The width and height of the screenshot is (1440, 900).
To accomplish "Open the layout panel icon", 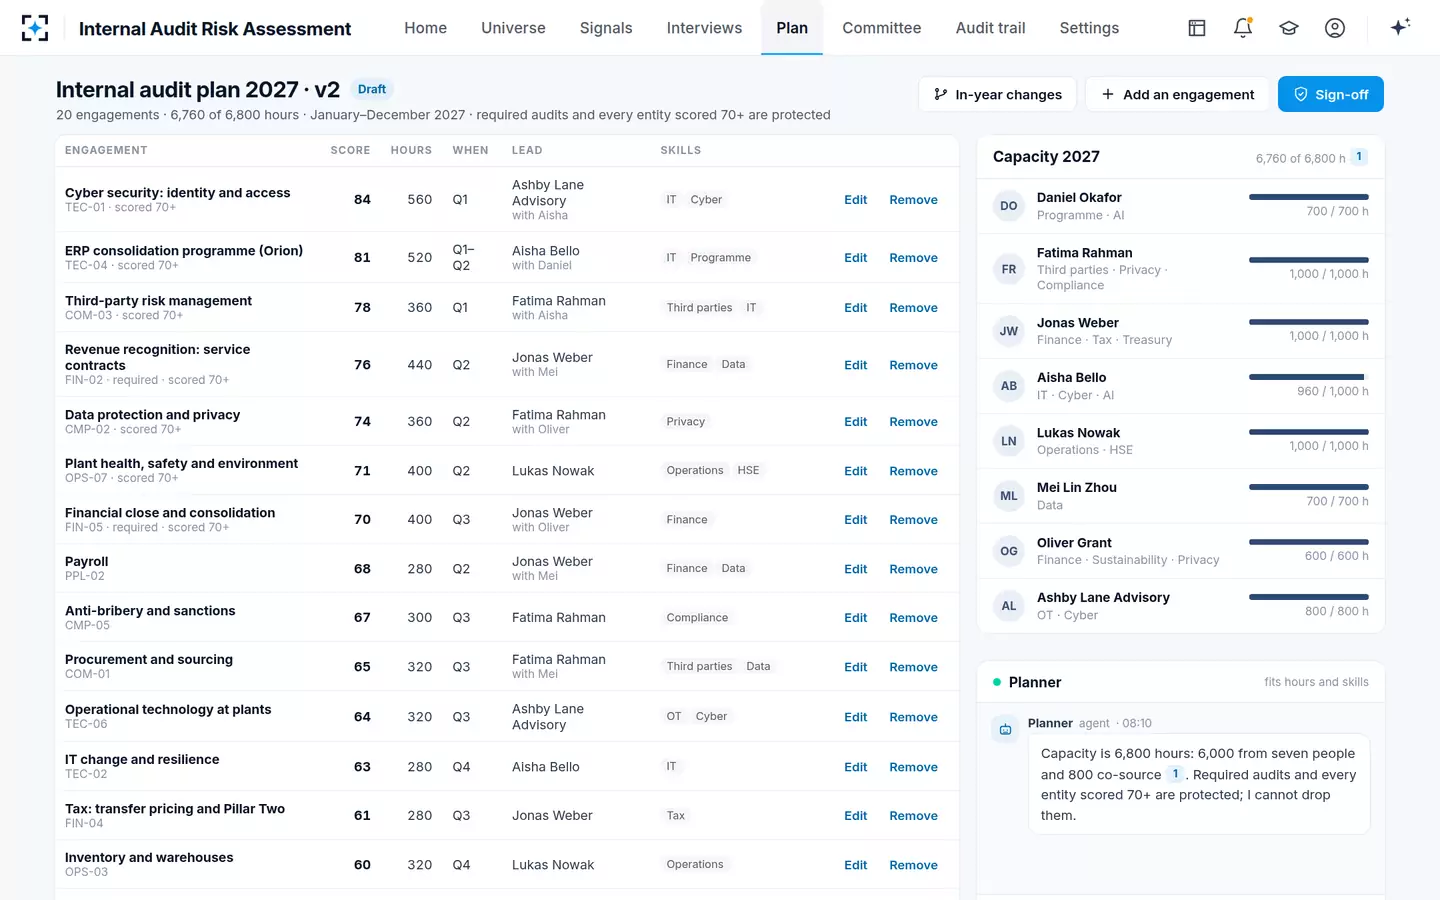I will pos(1197,28).
